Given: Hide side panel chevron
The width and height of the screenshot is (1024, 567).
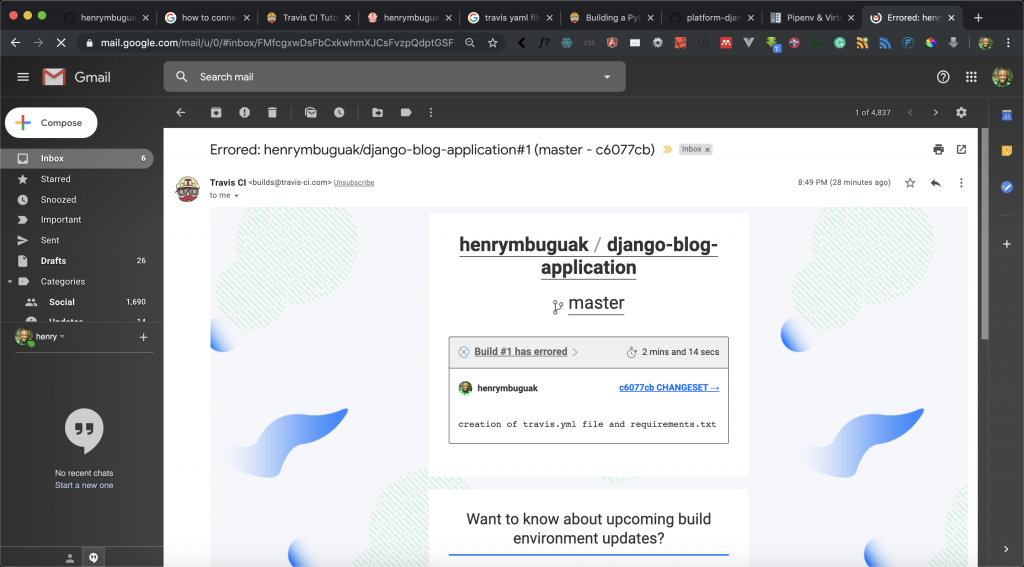Looking at the screenshot, I should tap(1006, 549).
